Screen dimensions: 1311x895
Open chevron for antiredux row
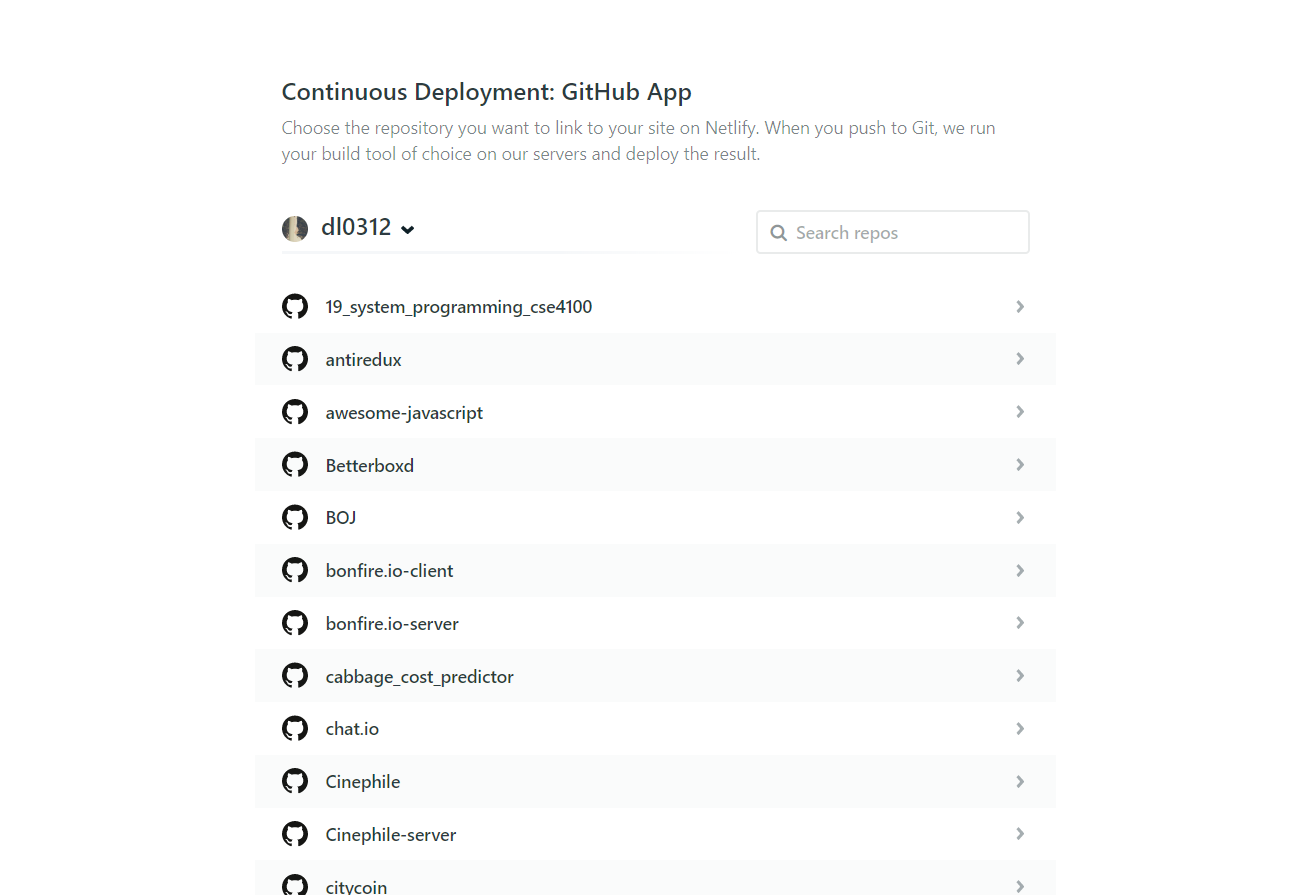click(1020, 359)
